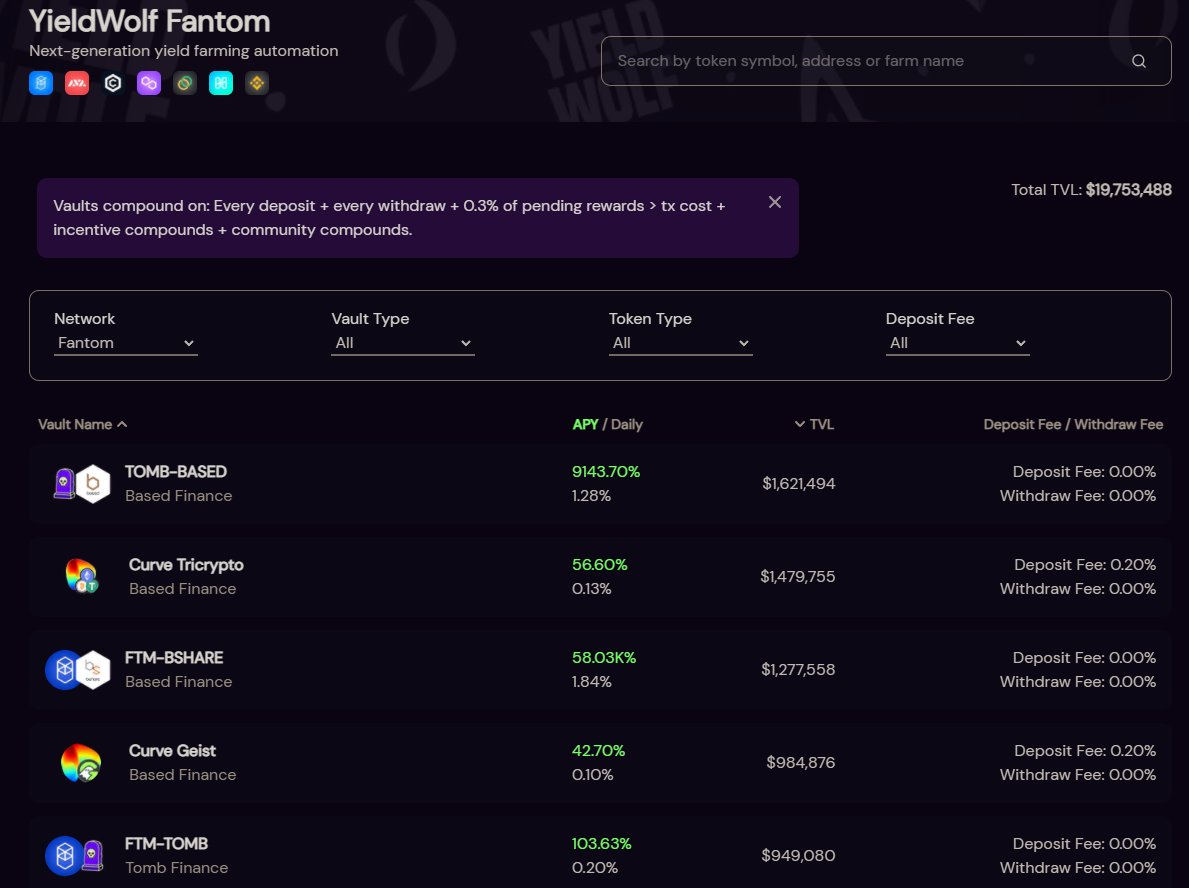
Task: Open the FTM-BSHARE vault name
Action: [x=174, y=657]
